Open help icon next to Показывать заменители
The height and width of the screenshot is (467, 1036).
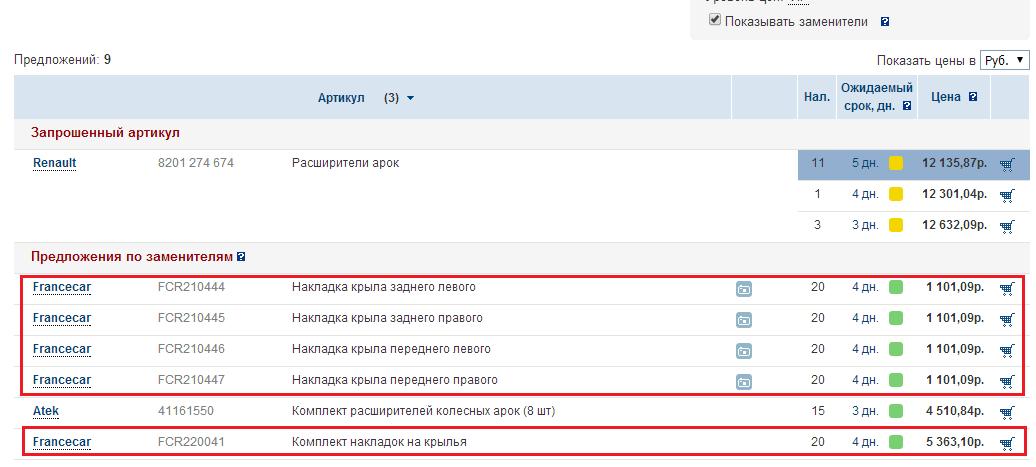885,22
